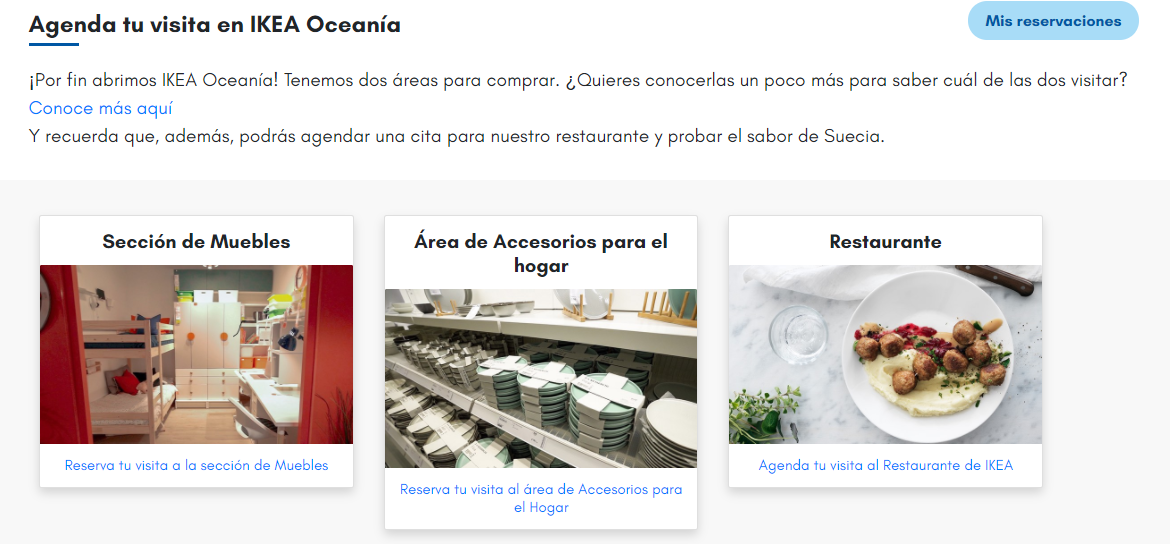Open the meatballs plate photo

coord(886,354)
